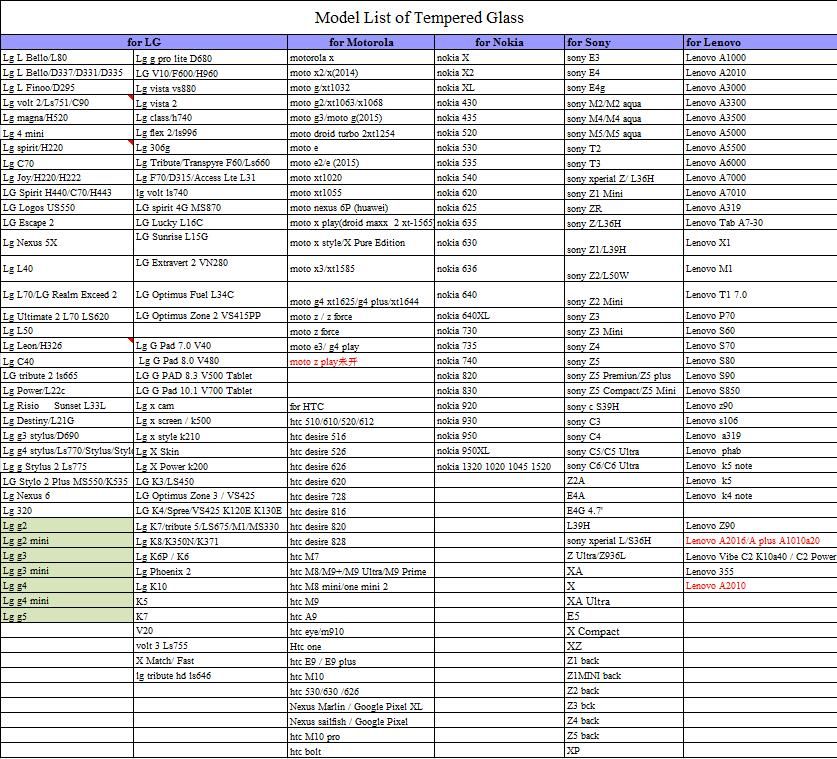This screenshot has width=837, height=759.
Task: Select cell 'Lg volt 2/Ls751/C90'
Action: [x=67, y=102]
